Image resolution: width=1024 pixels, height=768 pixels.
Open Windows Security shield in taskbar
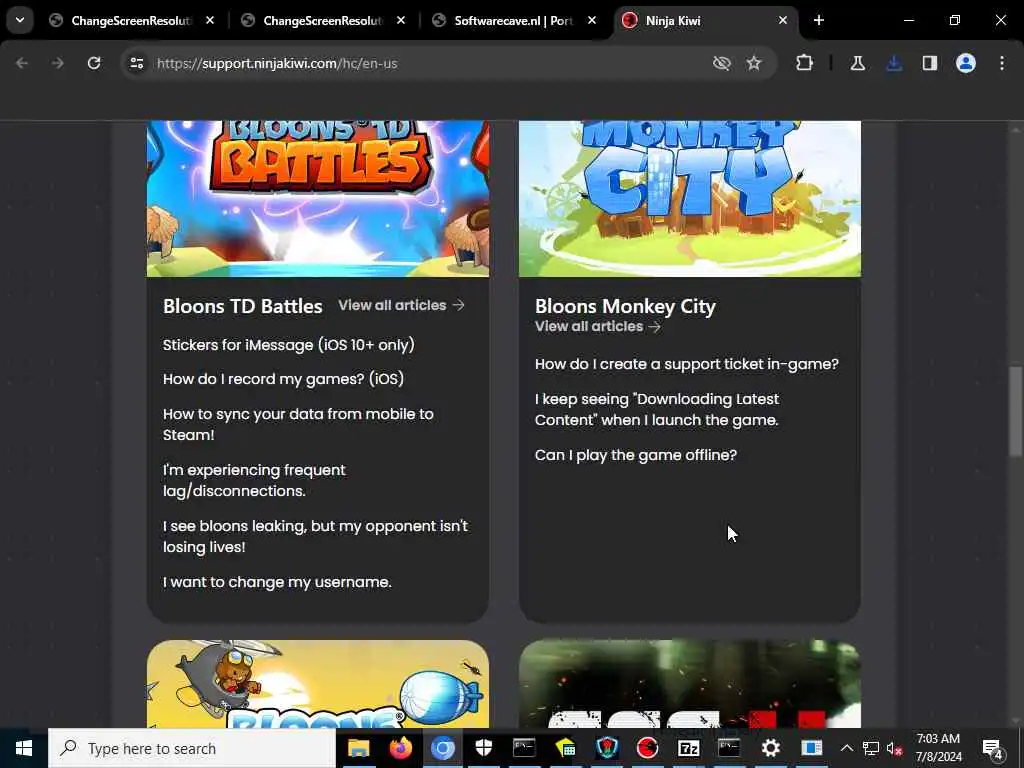tap(483, 748)
